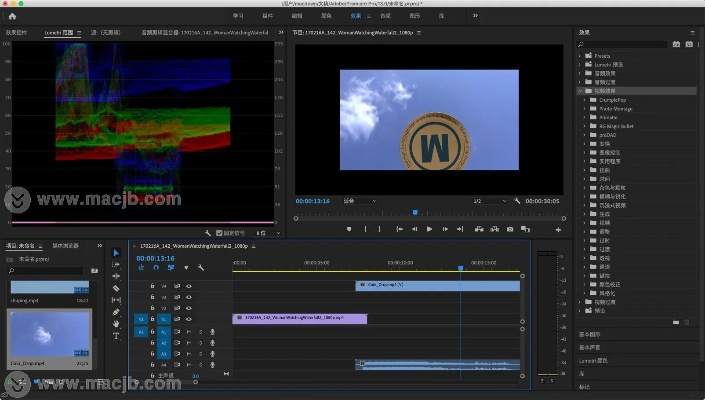Image resolution: width=705 pixels, height=400 pixels.
Task: Expand the Presets effects folder
Action: [x=581, y=55]
